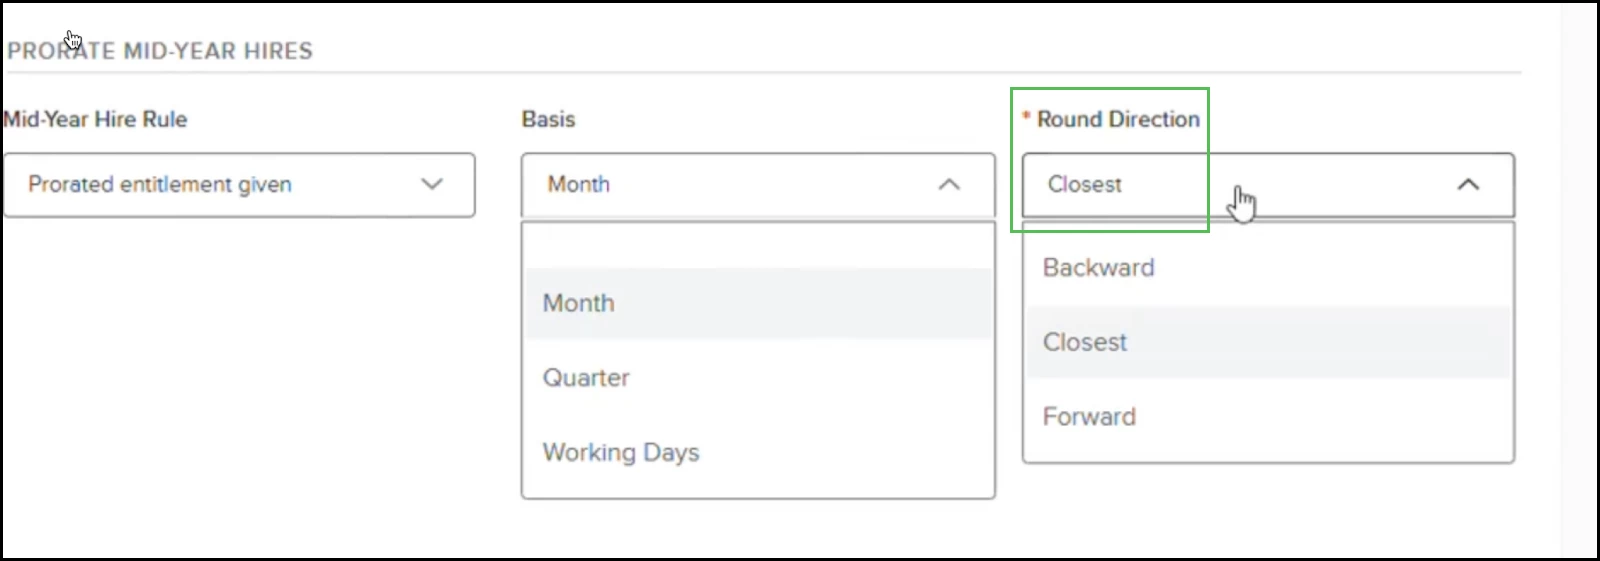Select Backward as the round direction
The width and height of the screenshot is (1600, 561).
(1098, 267)
